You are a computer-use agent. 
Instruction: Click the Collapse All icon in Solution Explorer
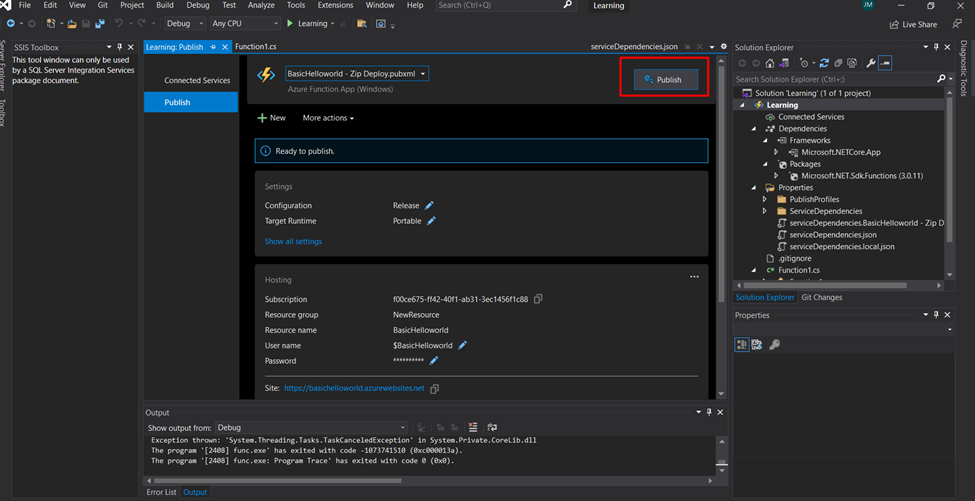(838, 63)
